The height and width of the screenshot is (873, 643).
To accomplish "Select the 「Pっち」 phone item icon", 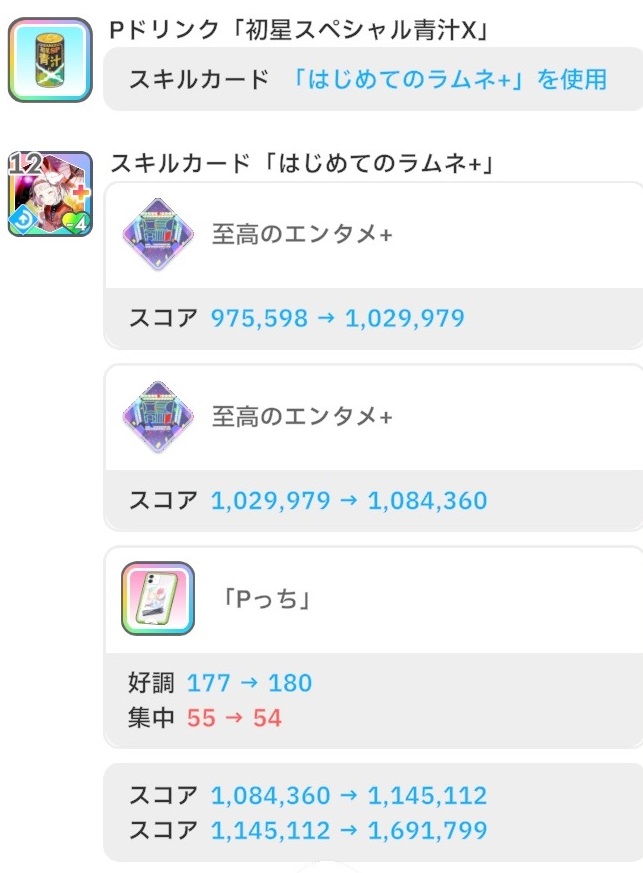I will coord(157,599).
